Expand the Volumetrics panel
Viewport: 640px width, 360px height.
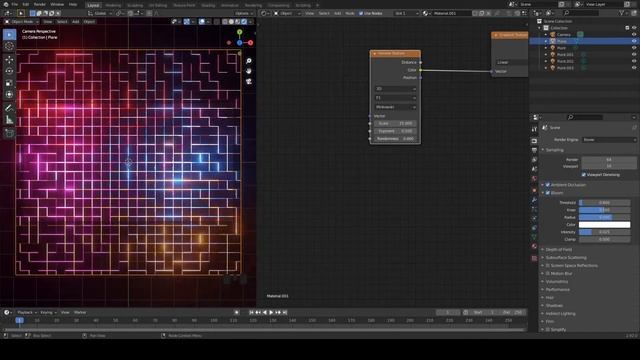[x=556, y=282]
